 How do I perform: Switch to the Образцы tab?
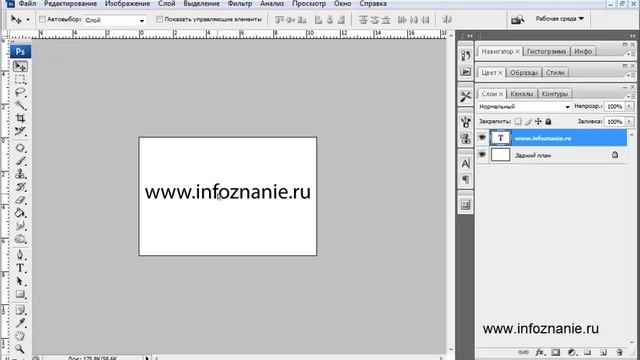(524, 73)
